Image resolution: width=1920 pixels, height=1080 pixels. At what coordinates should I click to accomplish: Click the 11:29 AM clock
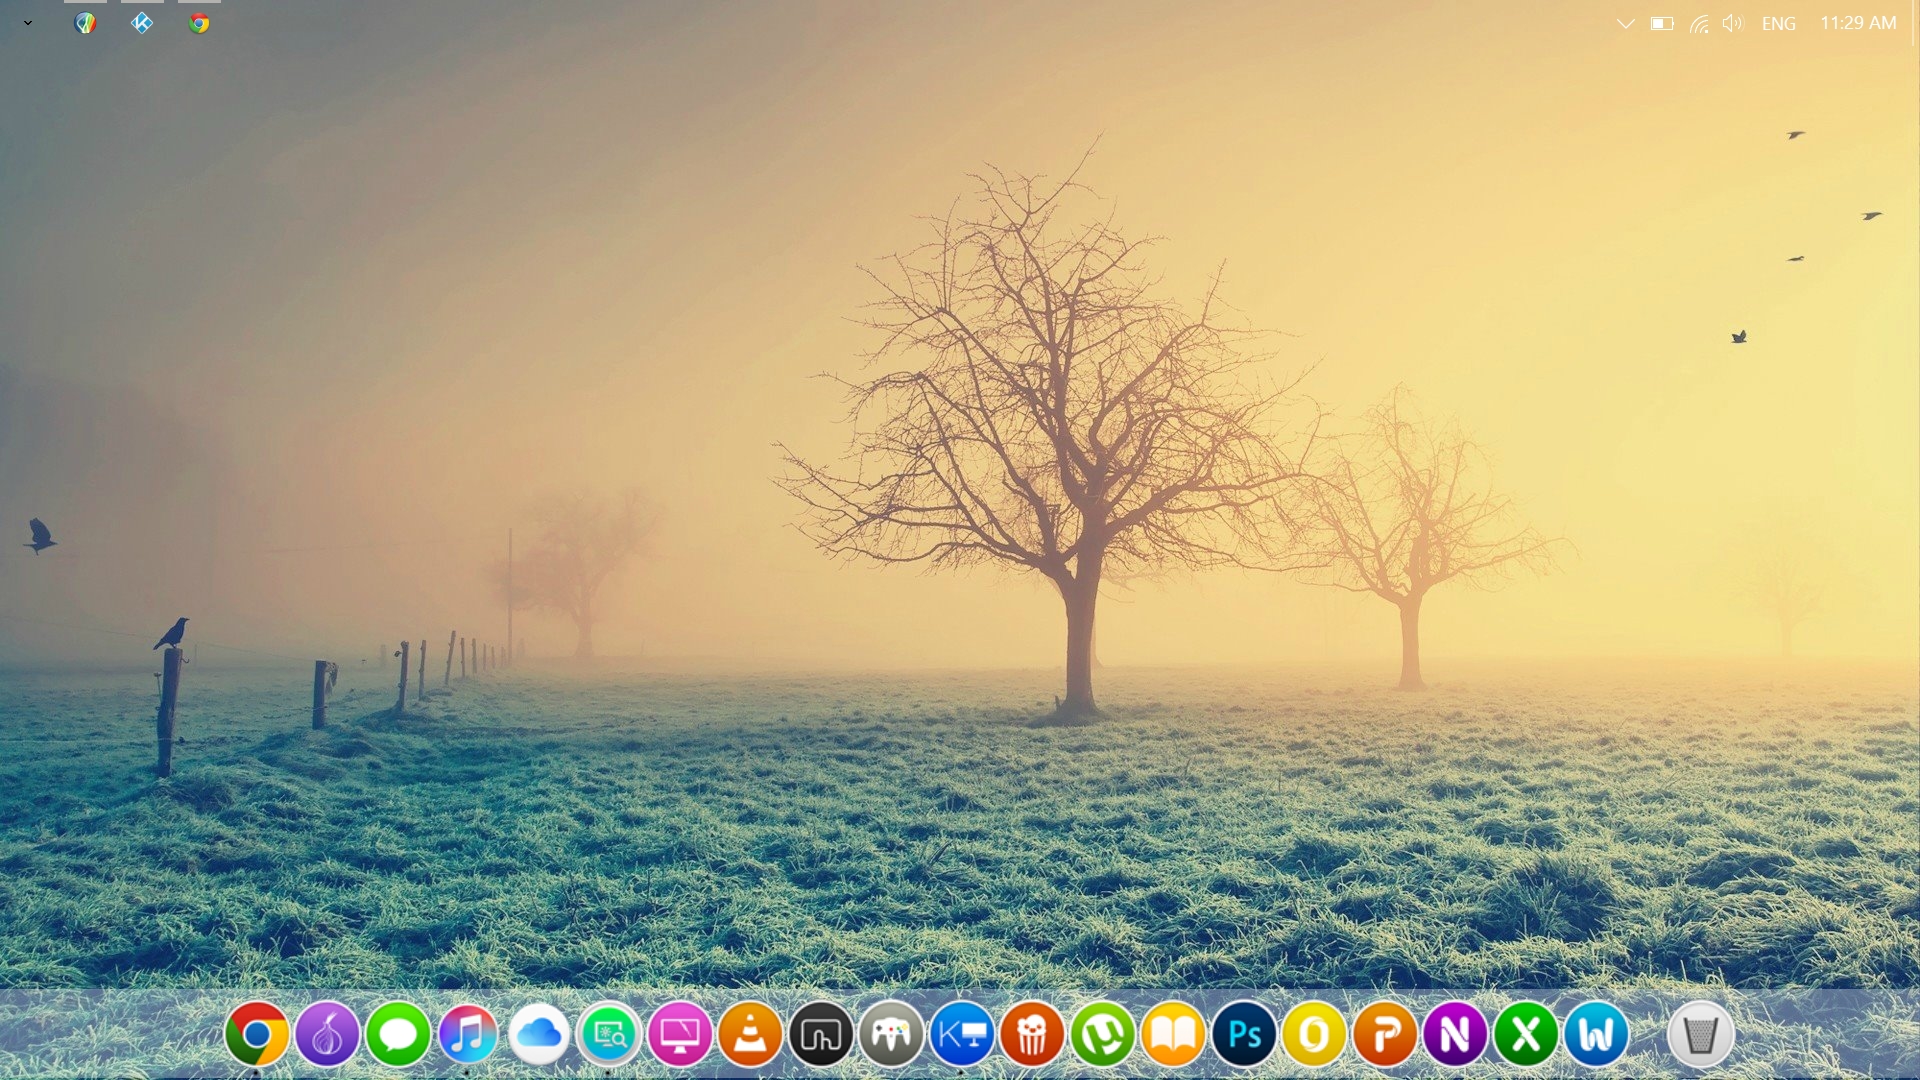(x=1858, y=22)
